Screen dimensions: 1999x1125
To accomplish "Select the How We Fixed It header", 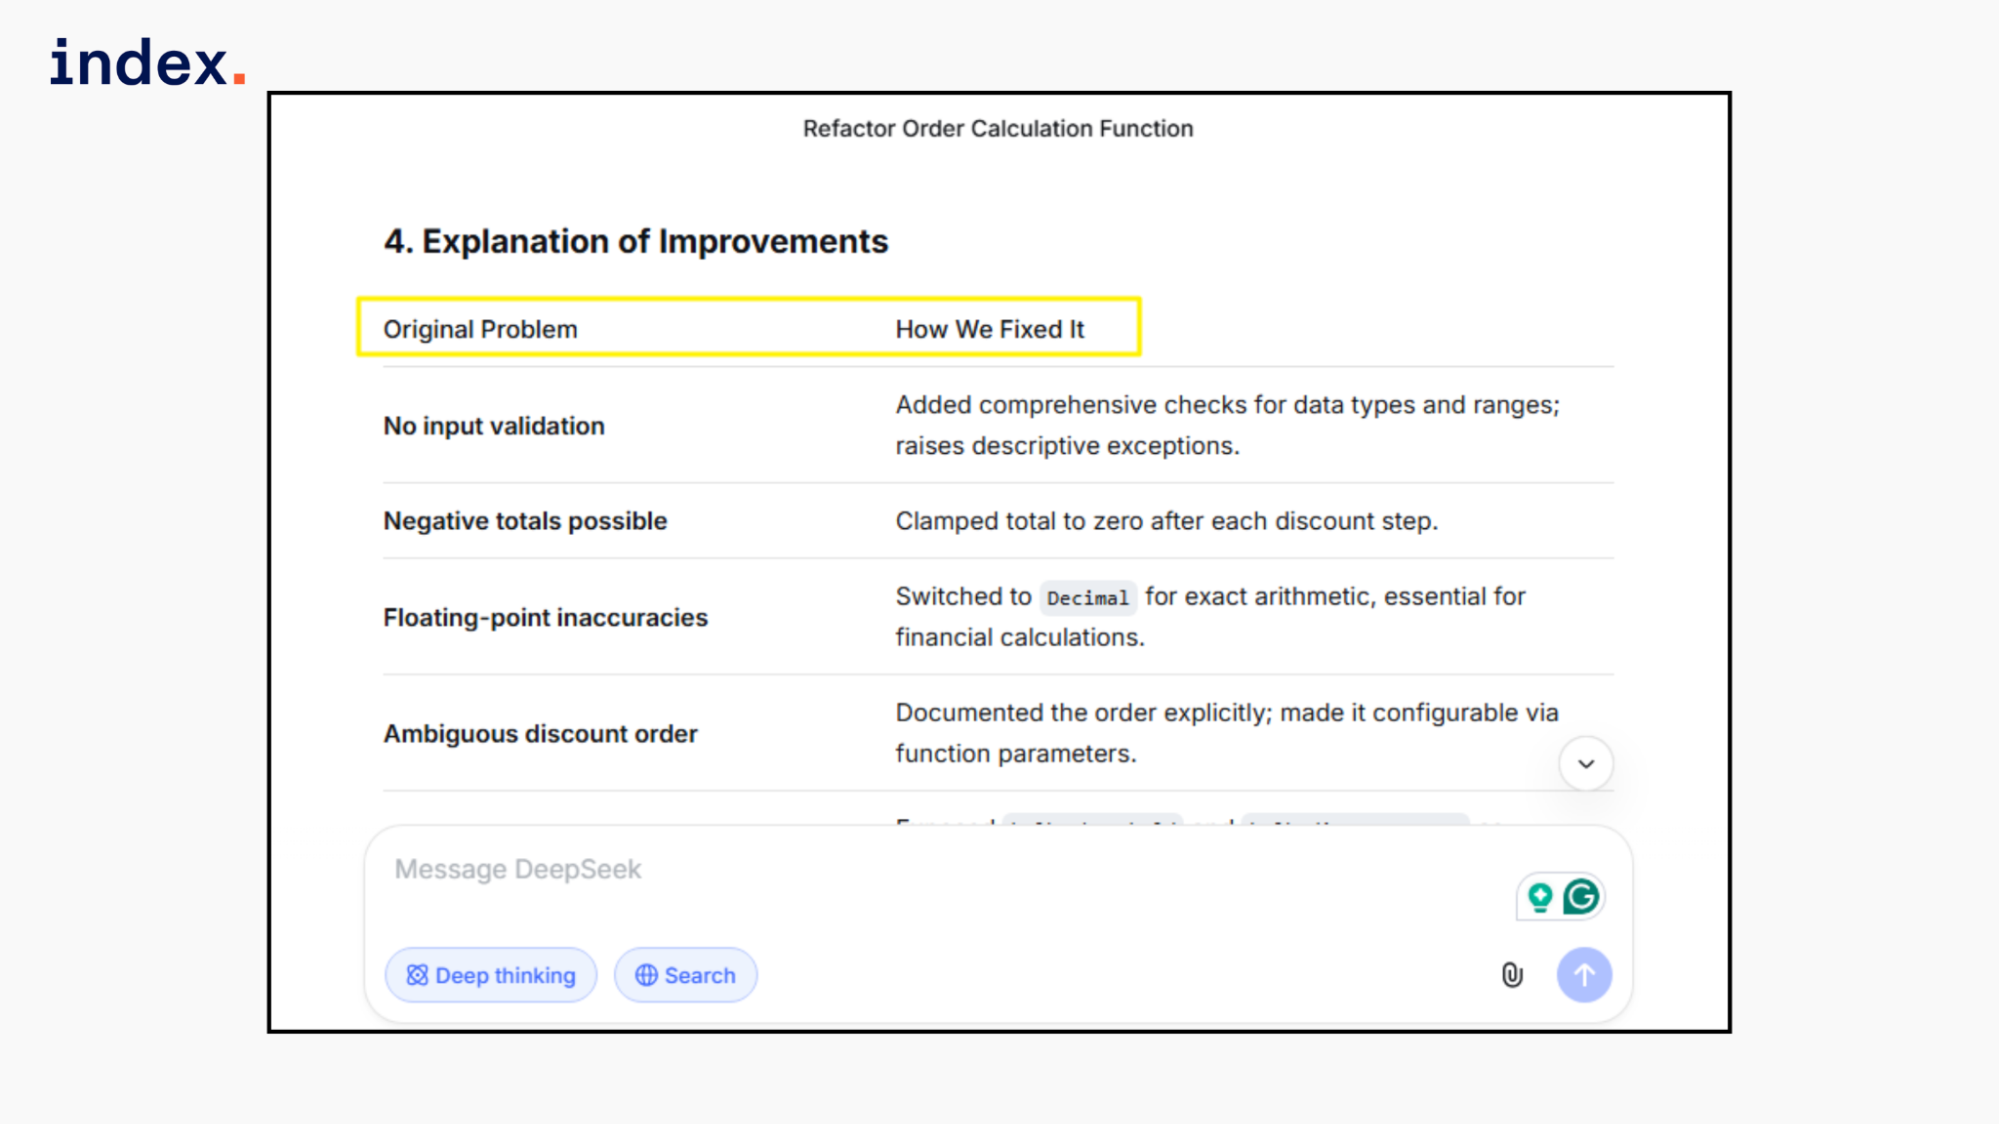I will tap(989, 329).
